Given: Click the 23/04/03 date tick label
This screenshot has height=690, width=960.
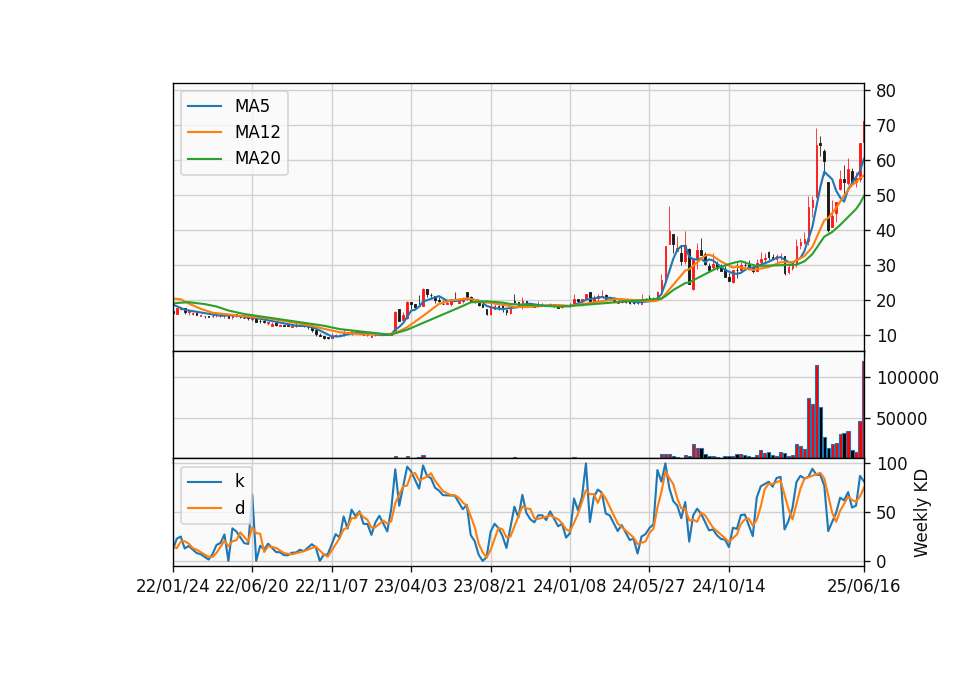Looking at the screenshot, I should click(410, 586).
